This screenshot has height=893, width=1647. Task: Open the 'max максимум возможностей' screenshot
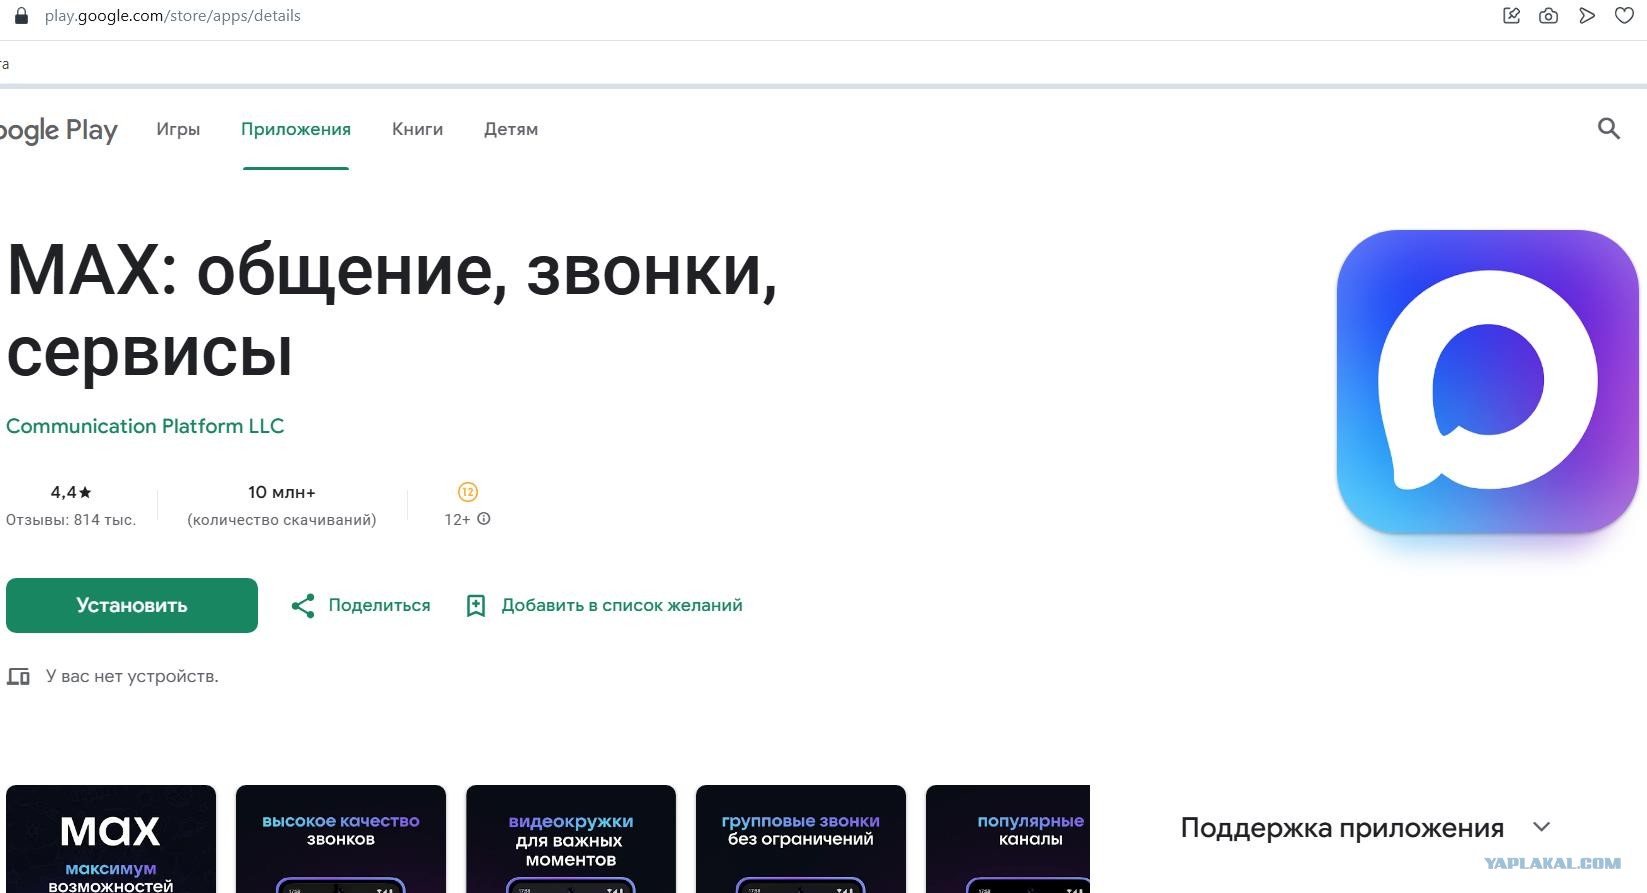pyautogui.click(x=111, y=839)
